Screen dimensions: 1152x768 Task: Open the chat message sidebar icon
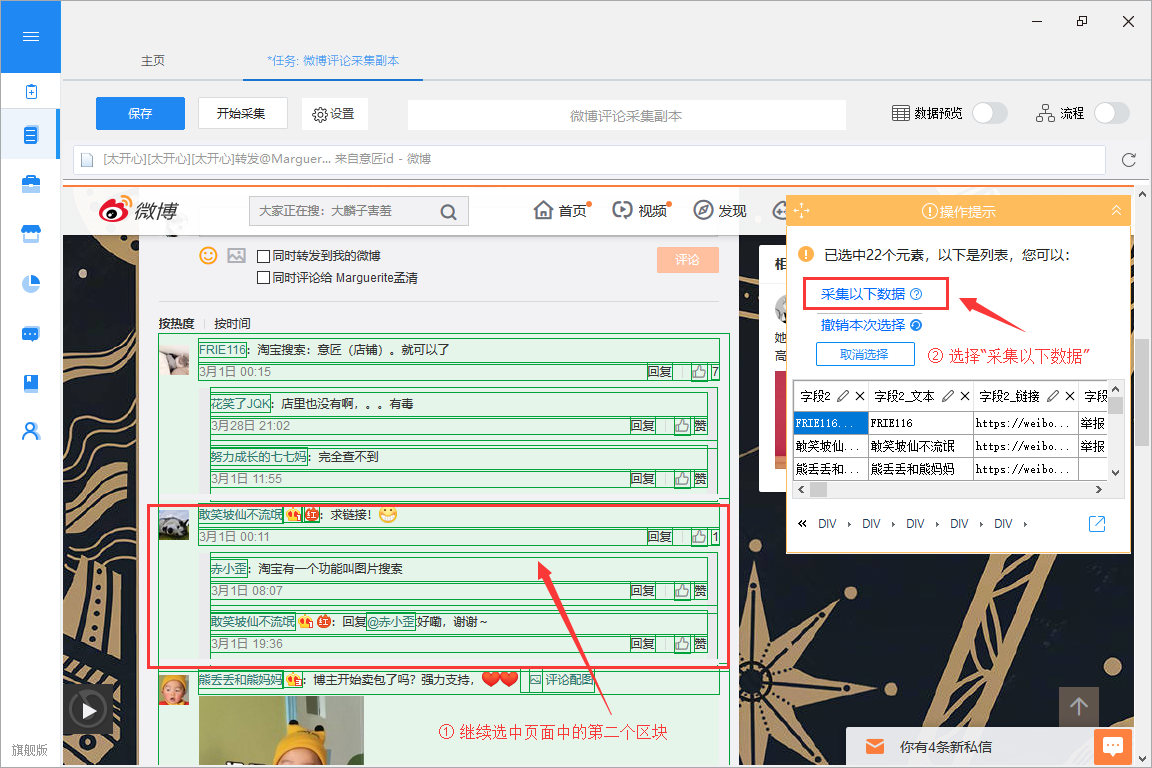pos(31,334)
